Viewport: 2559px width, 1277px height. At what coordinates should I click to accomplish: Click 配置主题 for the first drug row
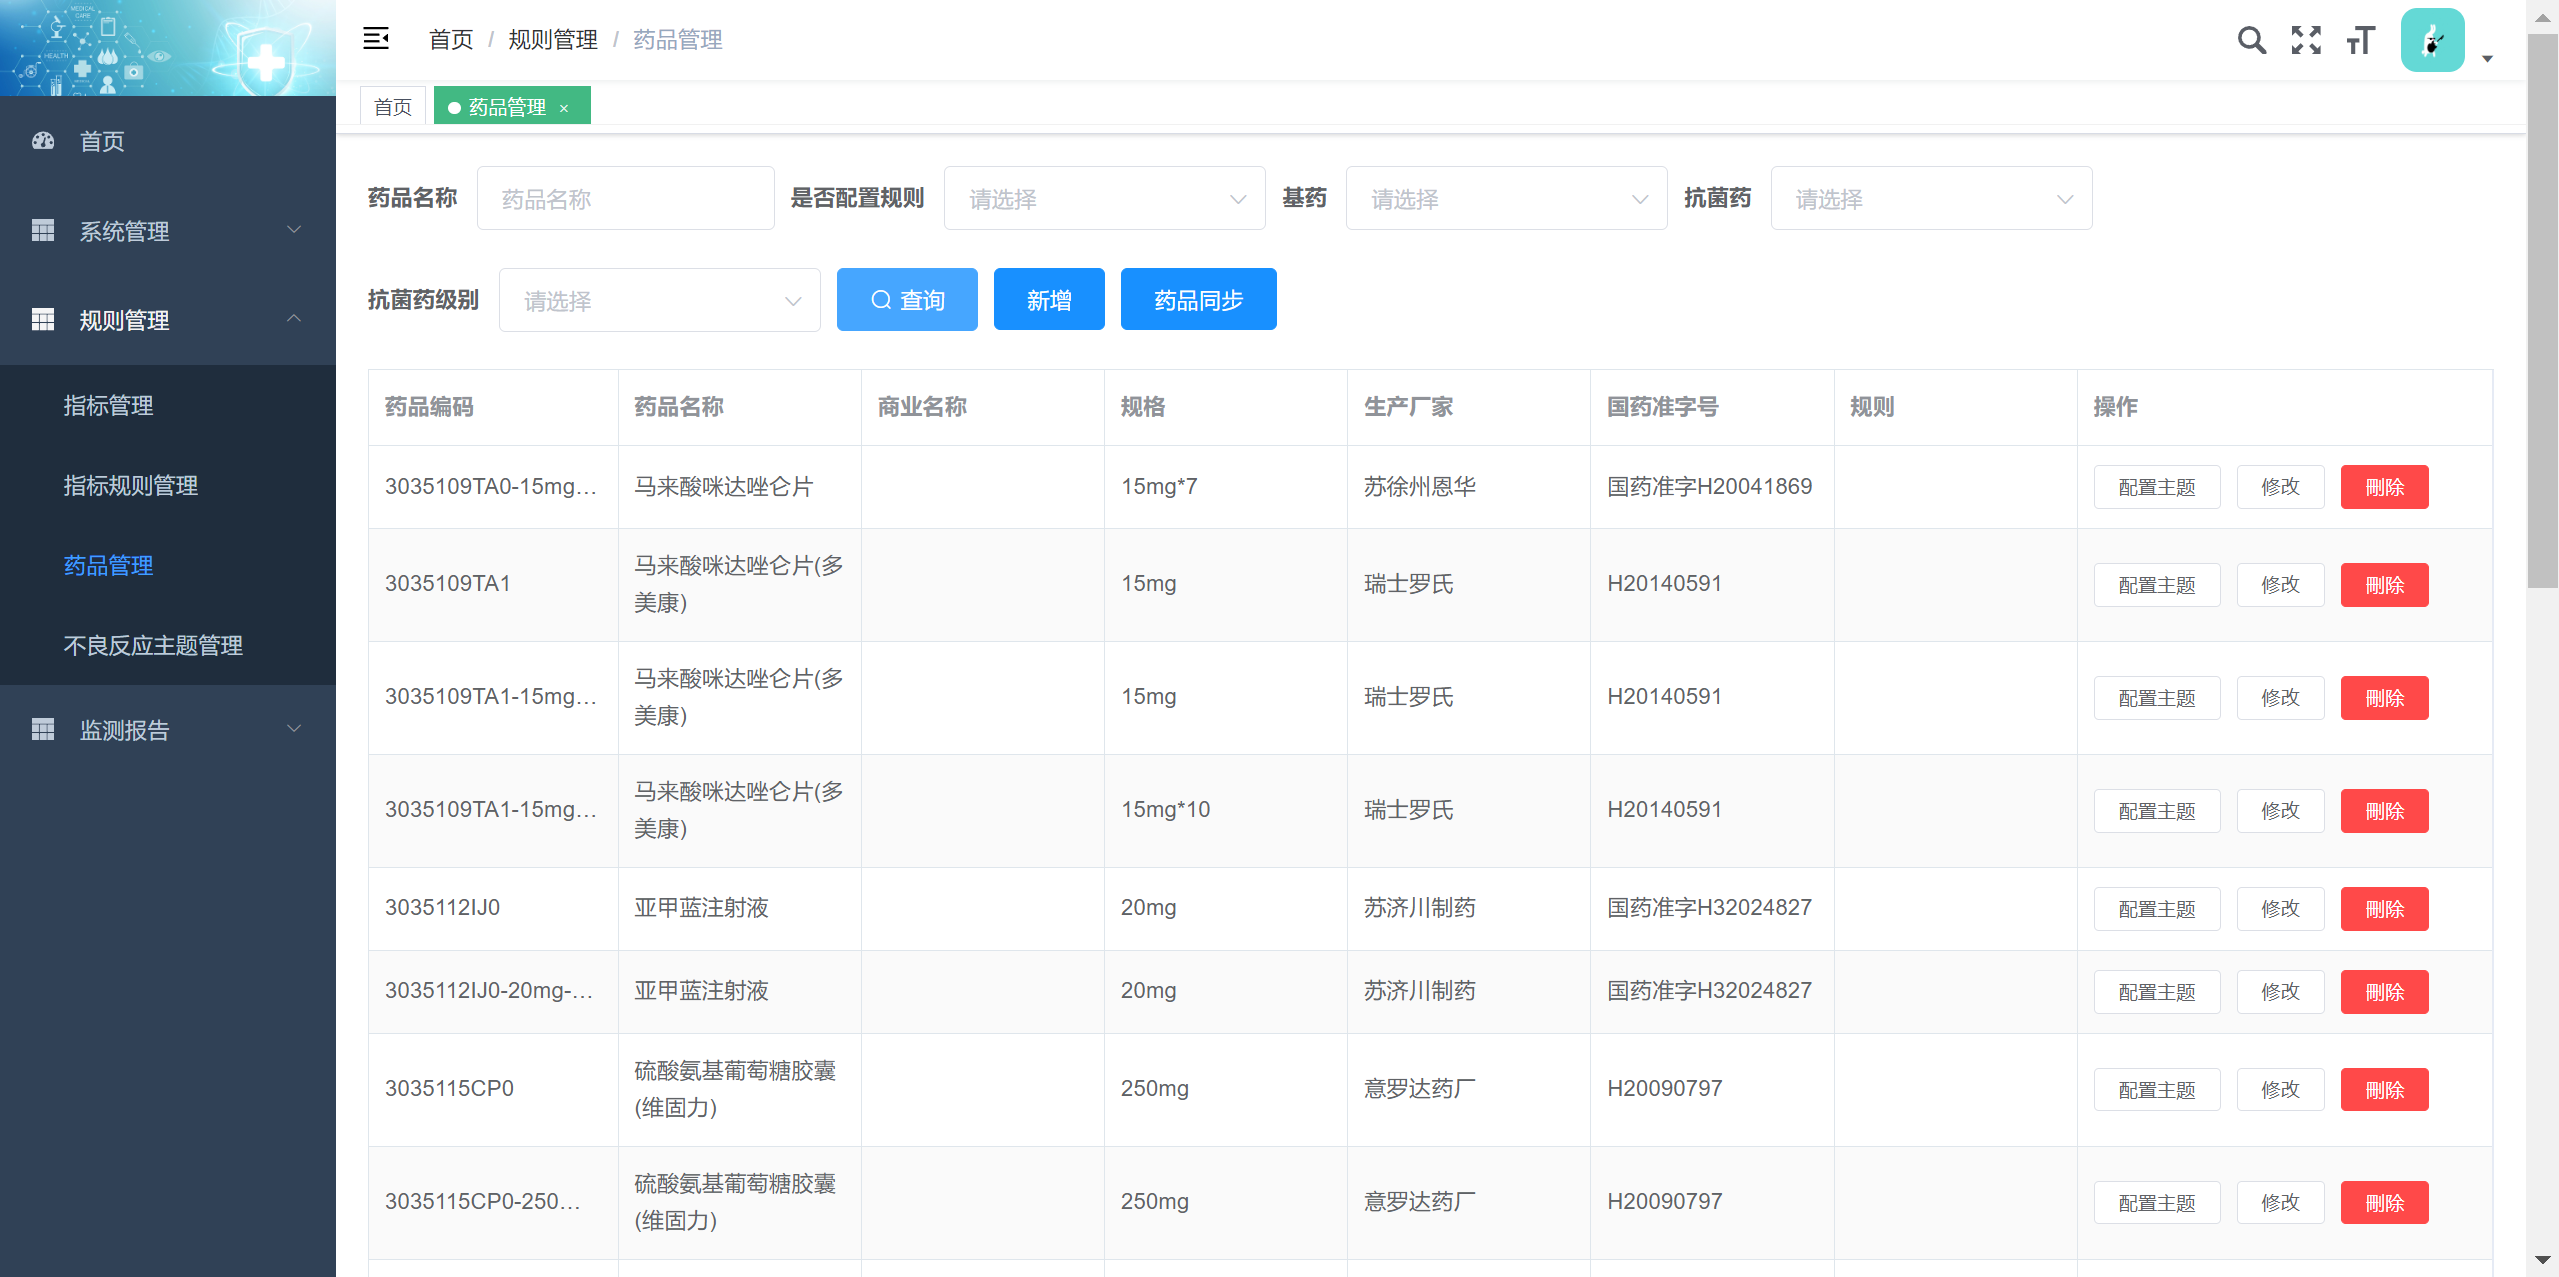(x=2156, y=486)
